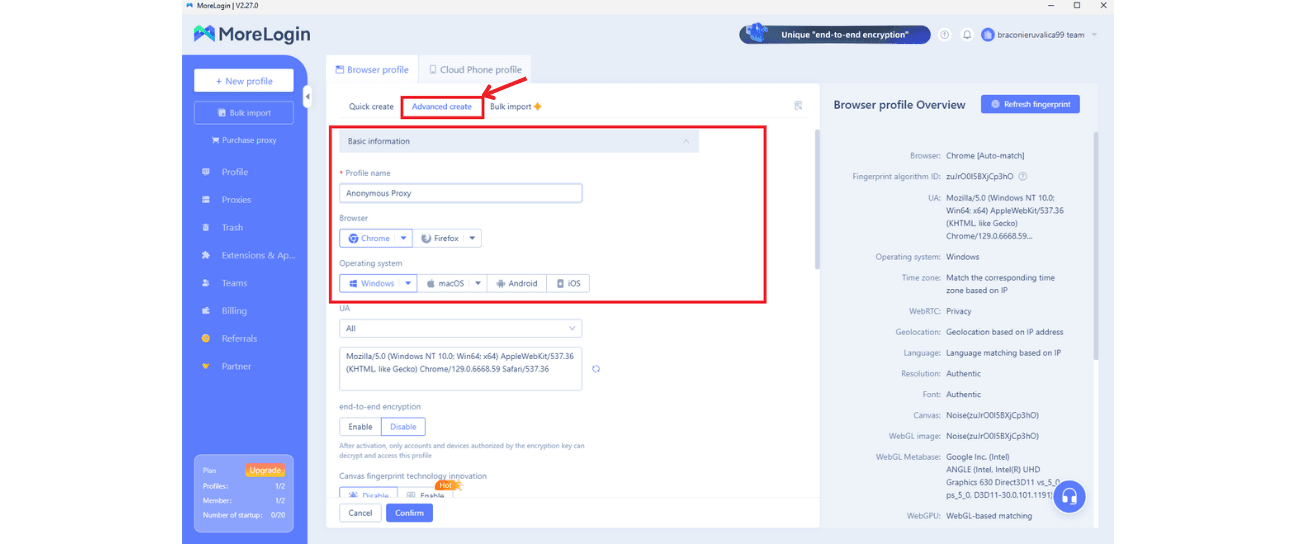Select Chrome as the browser
1296x544 pixels.
coord(369,239)
